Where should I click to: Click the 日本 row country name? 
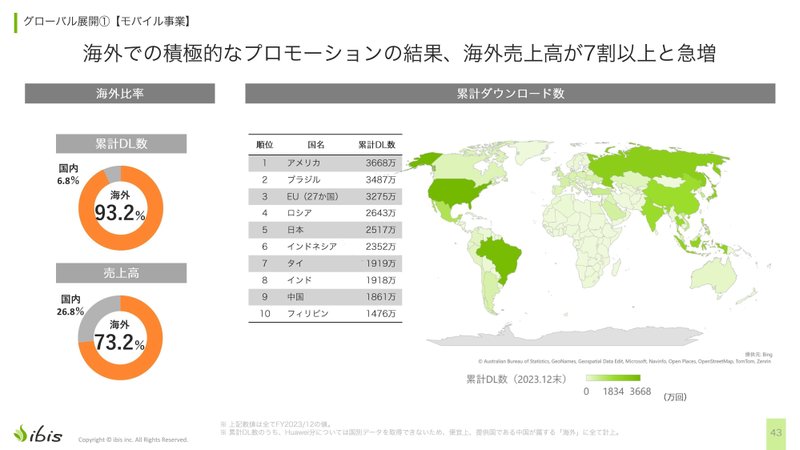coord(295,230)
